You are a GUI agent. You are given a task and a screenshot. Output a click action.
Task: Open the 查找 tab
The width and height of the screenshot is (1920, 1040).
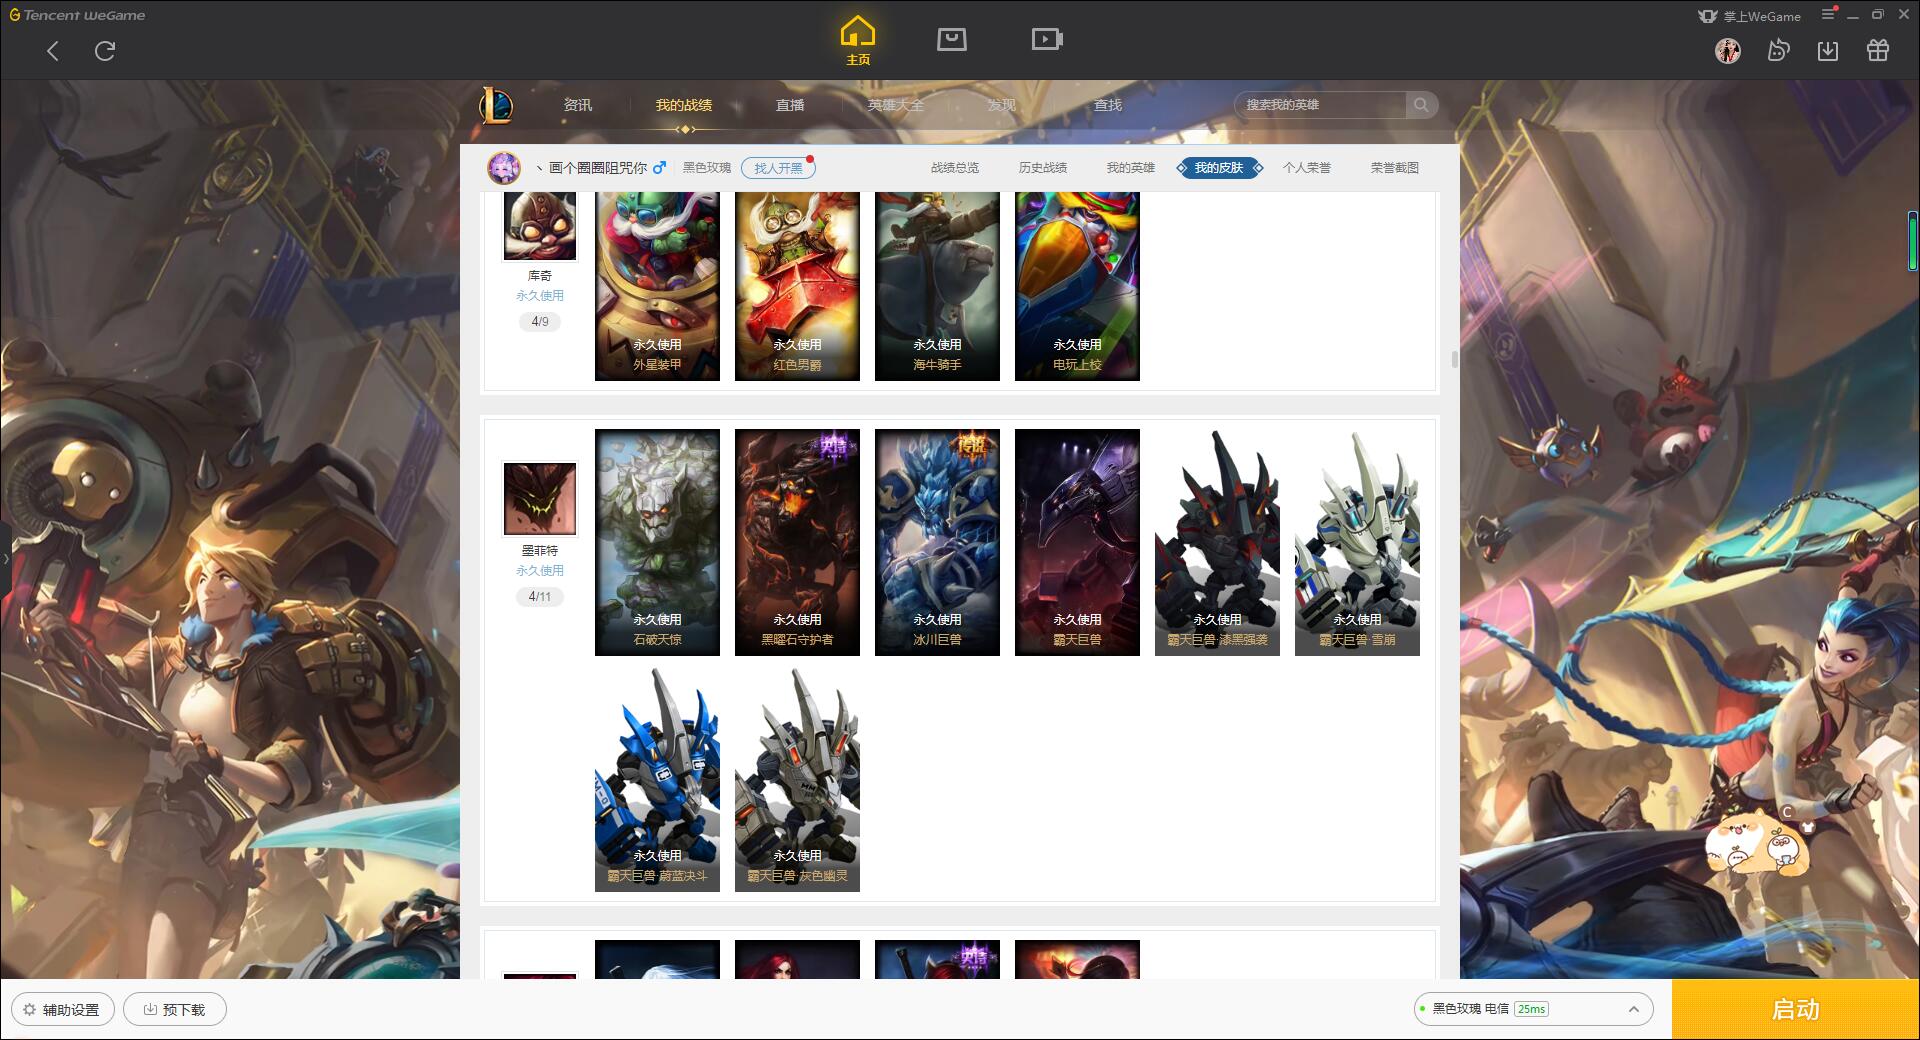click(1108, 105)
